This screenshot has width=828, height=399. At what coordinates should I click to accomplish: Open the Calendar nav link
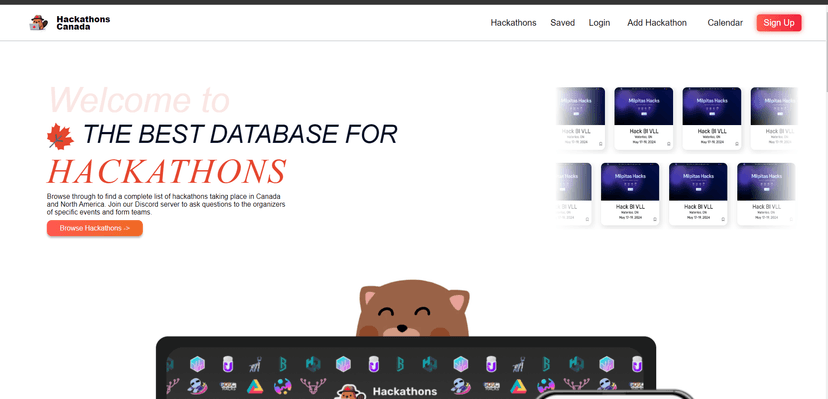tap(725, 23)
